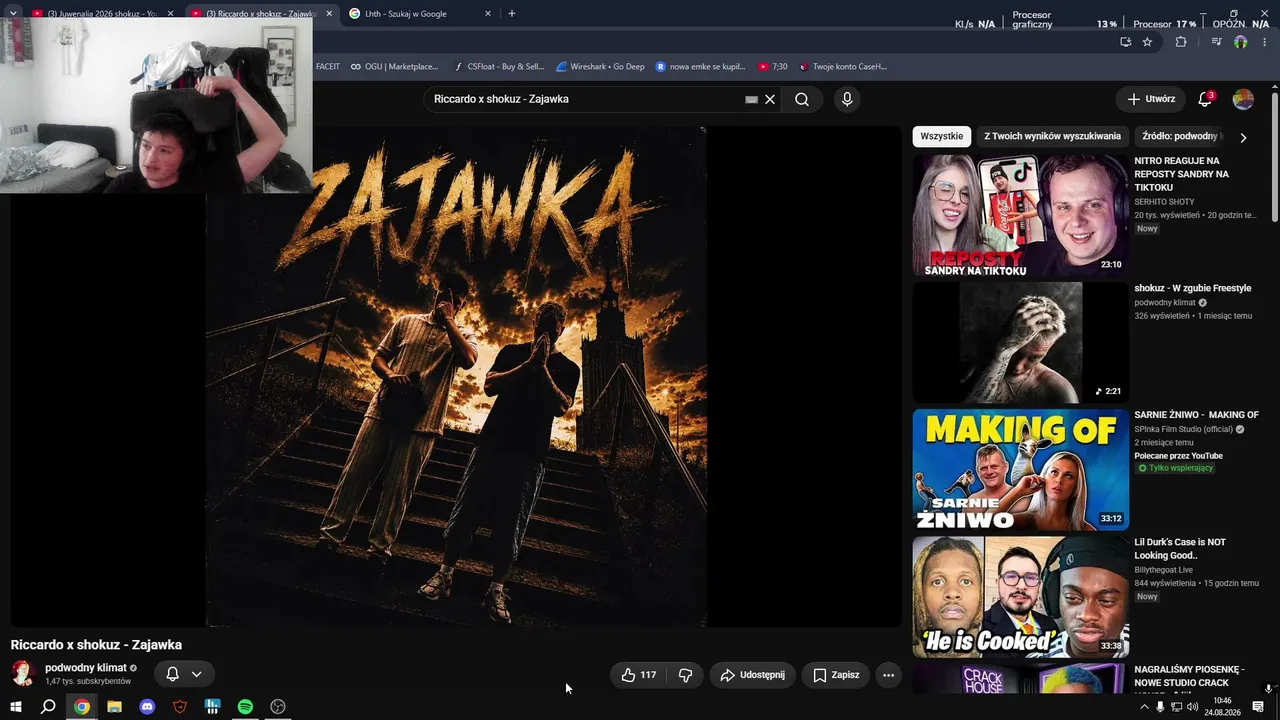Close the 'Lhth - Szukaj w Google' tab

click(488, 14)
